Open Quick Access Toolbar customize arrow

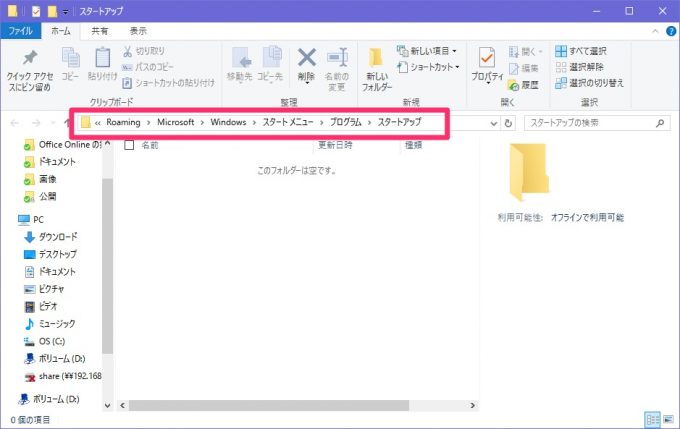click(65, 12)
